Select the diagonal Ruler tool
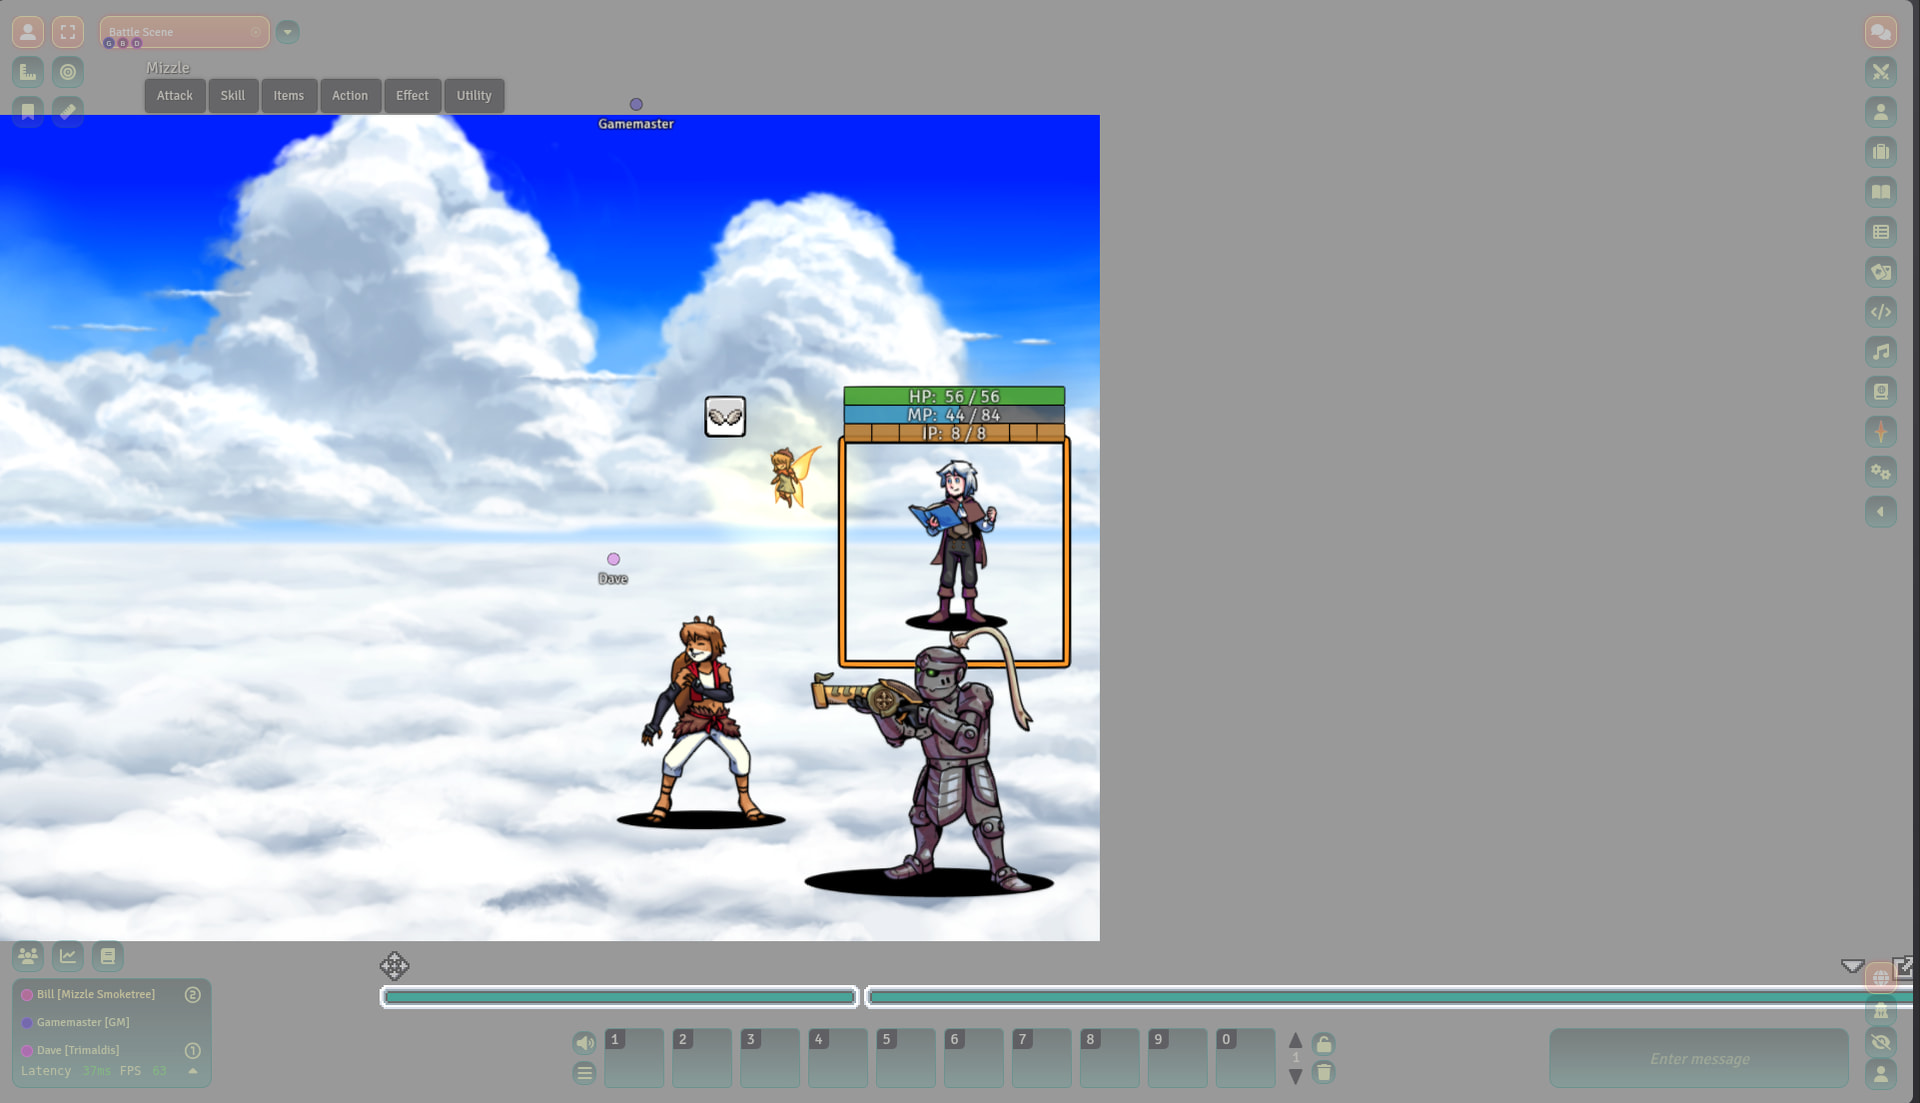The image size is (1920, 1103). pos(68,111)
